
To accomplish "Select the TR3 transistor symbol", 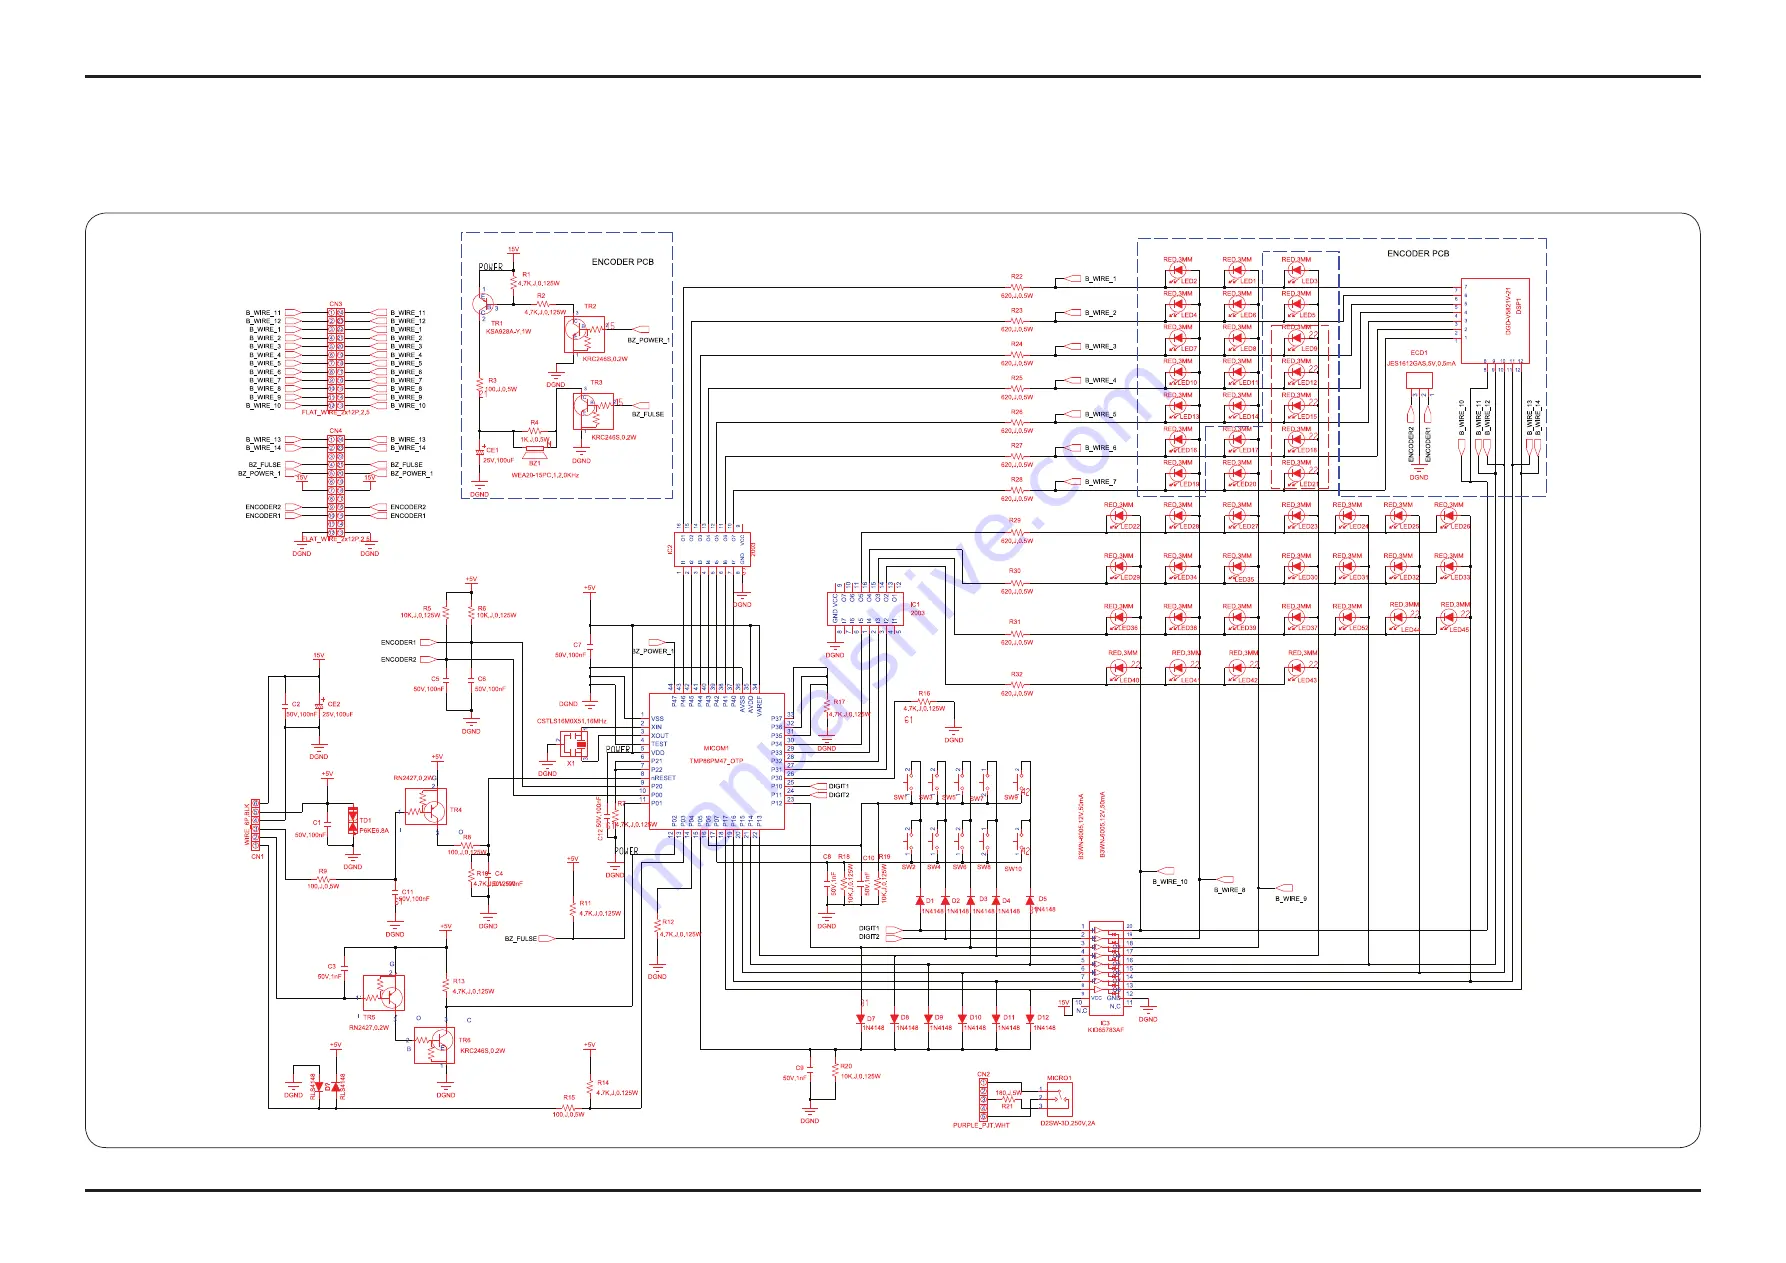I will point(592,411).
